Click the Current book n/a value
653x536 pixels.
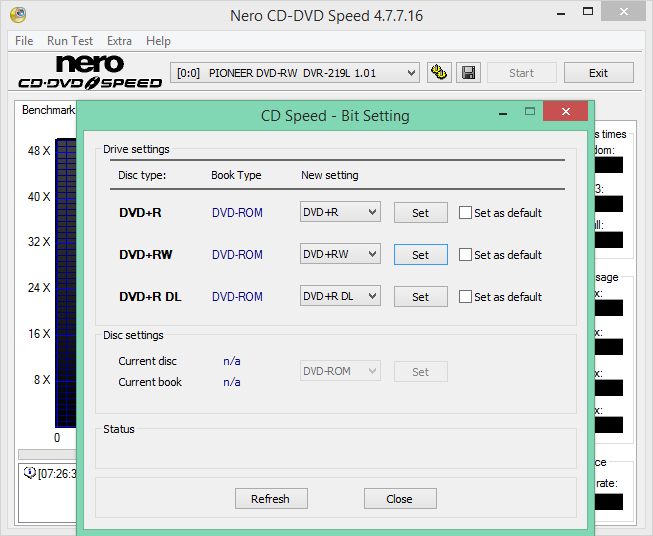pos(232,382)
